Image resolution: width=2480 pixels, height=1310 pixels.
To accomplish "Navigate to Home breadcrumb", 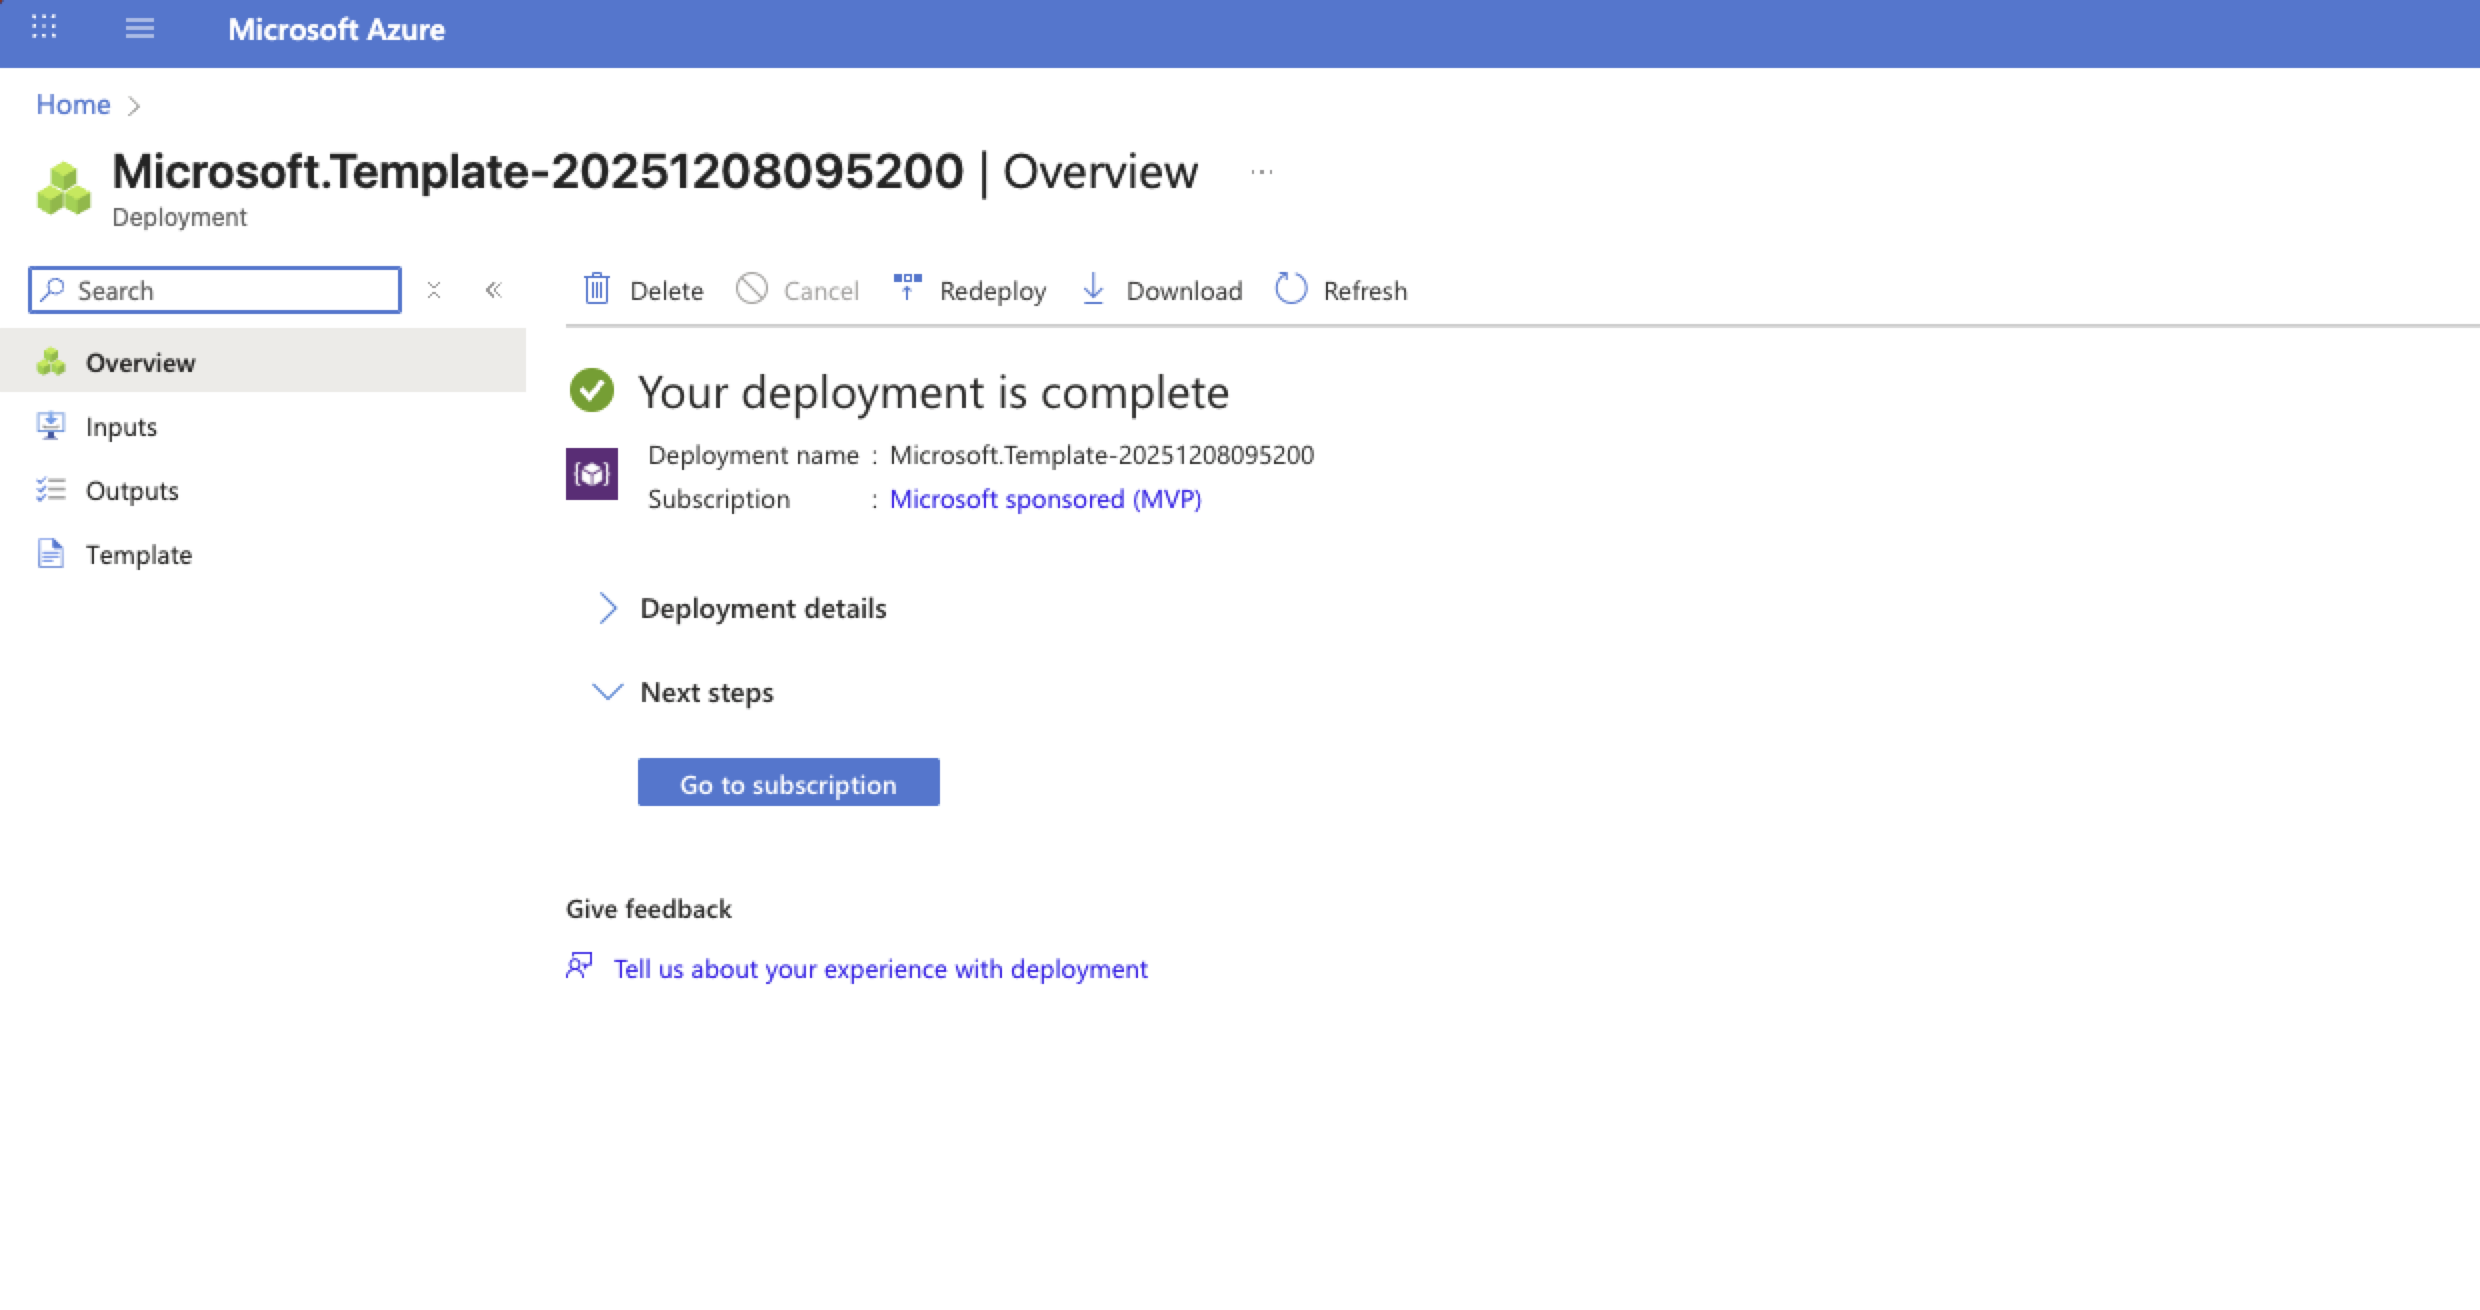I will point(73,105).
